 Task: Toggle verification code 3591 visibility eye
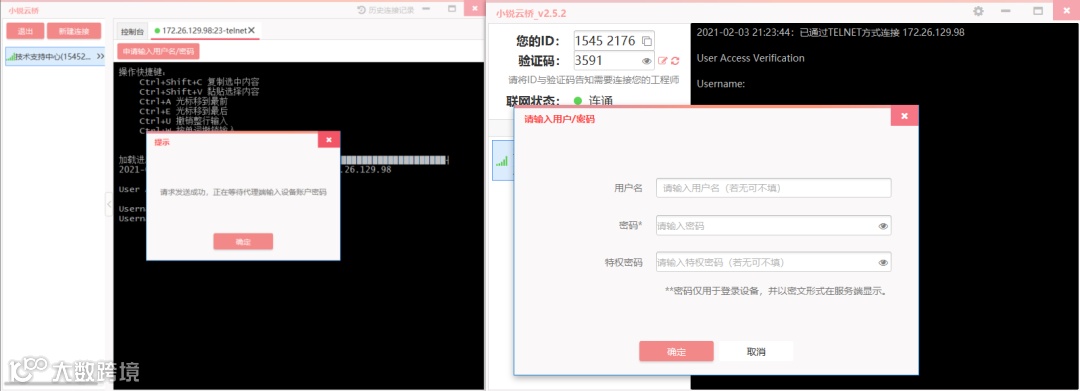tap(646, 61)
